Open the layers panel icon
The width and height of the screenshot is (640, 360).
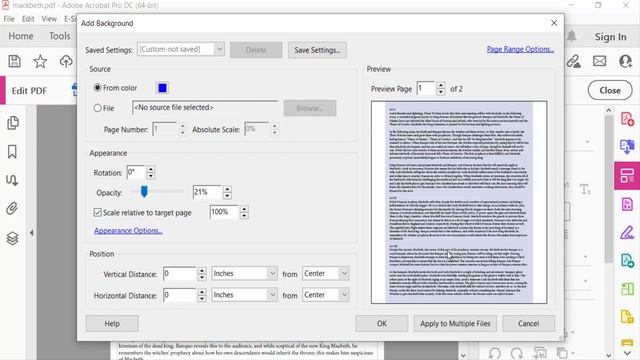pos(12,238)
